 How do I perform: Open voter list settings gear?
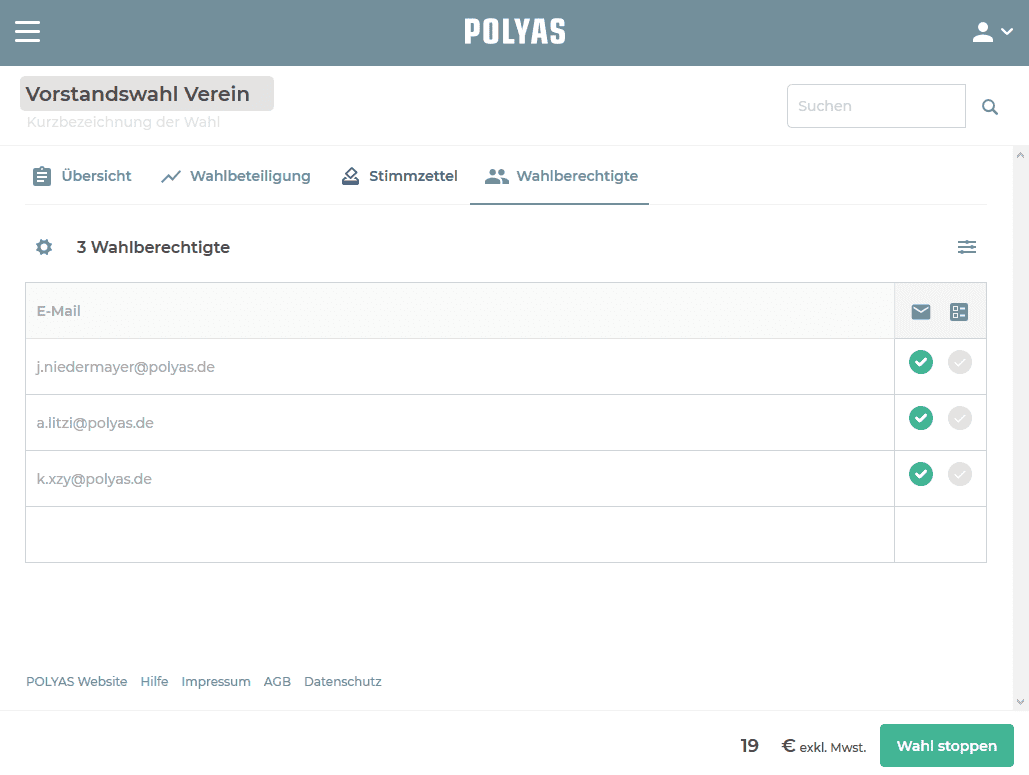coord(44,247)
